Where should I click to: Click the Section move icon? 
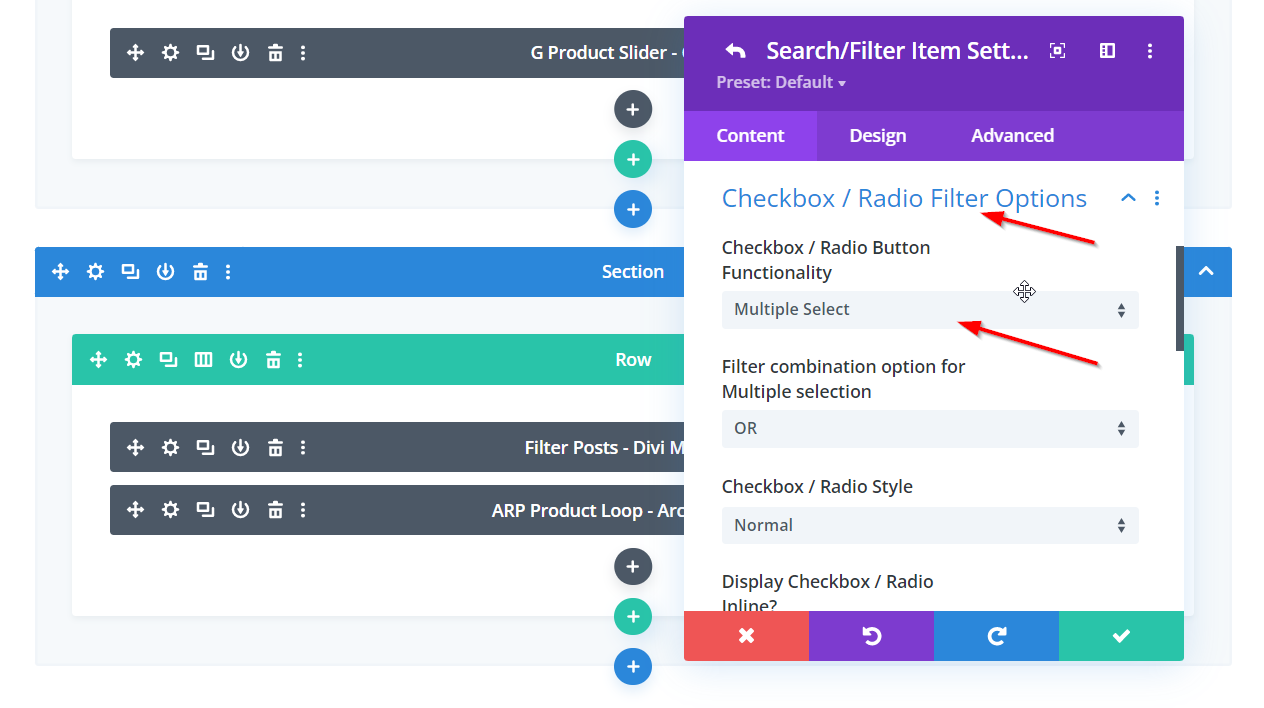[60, 272]
